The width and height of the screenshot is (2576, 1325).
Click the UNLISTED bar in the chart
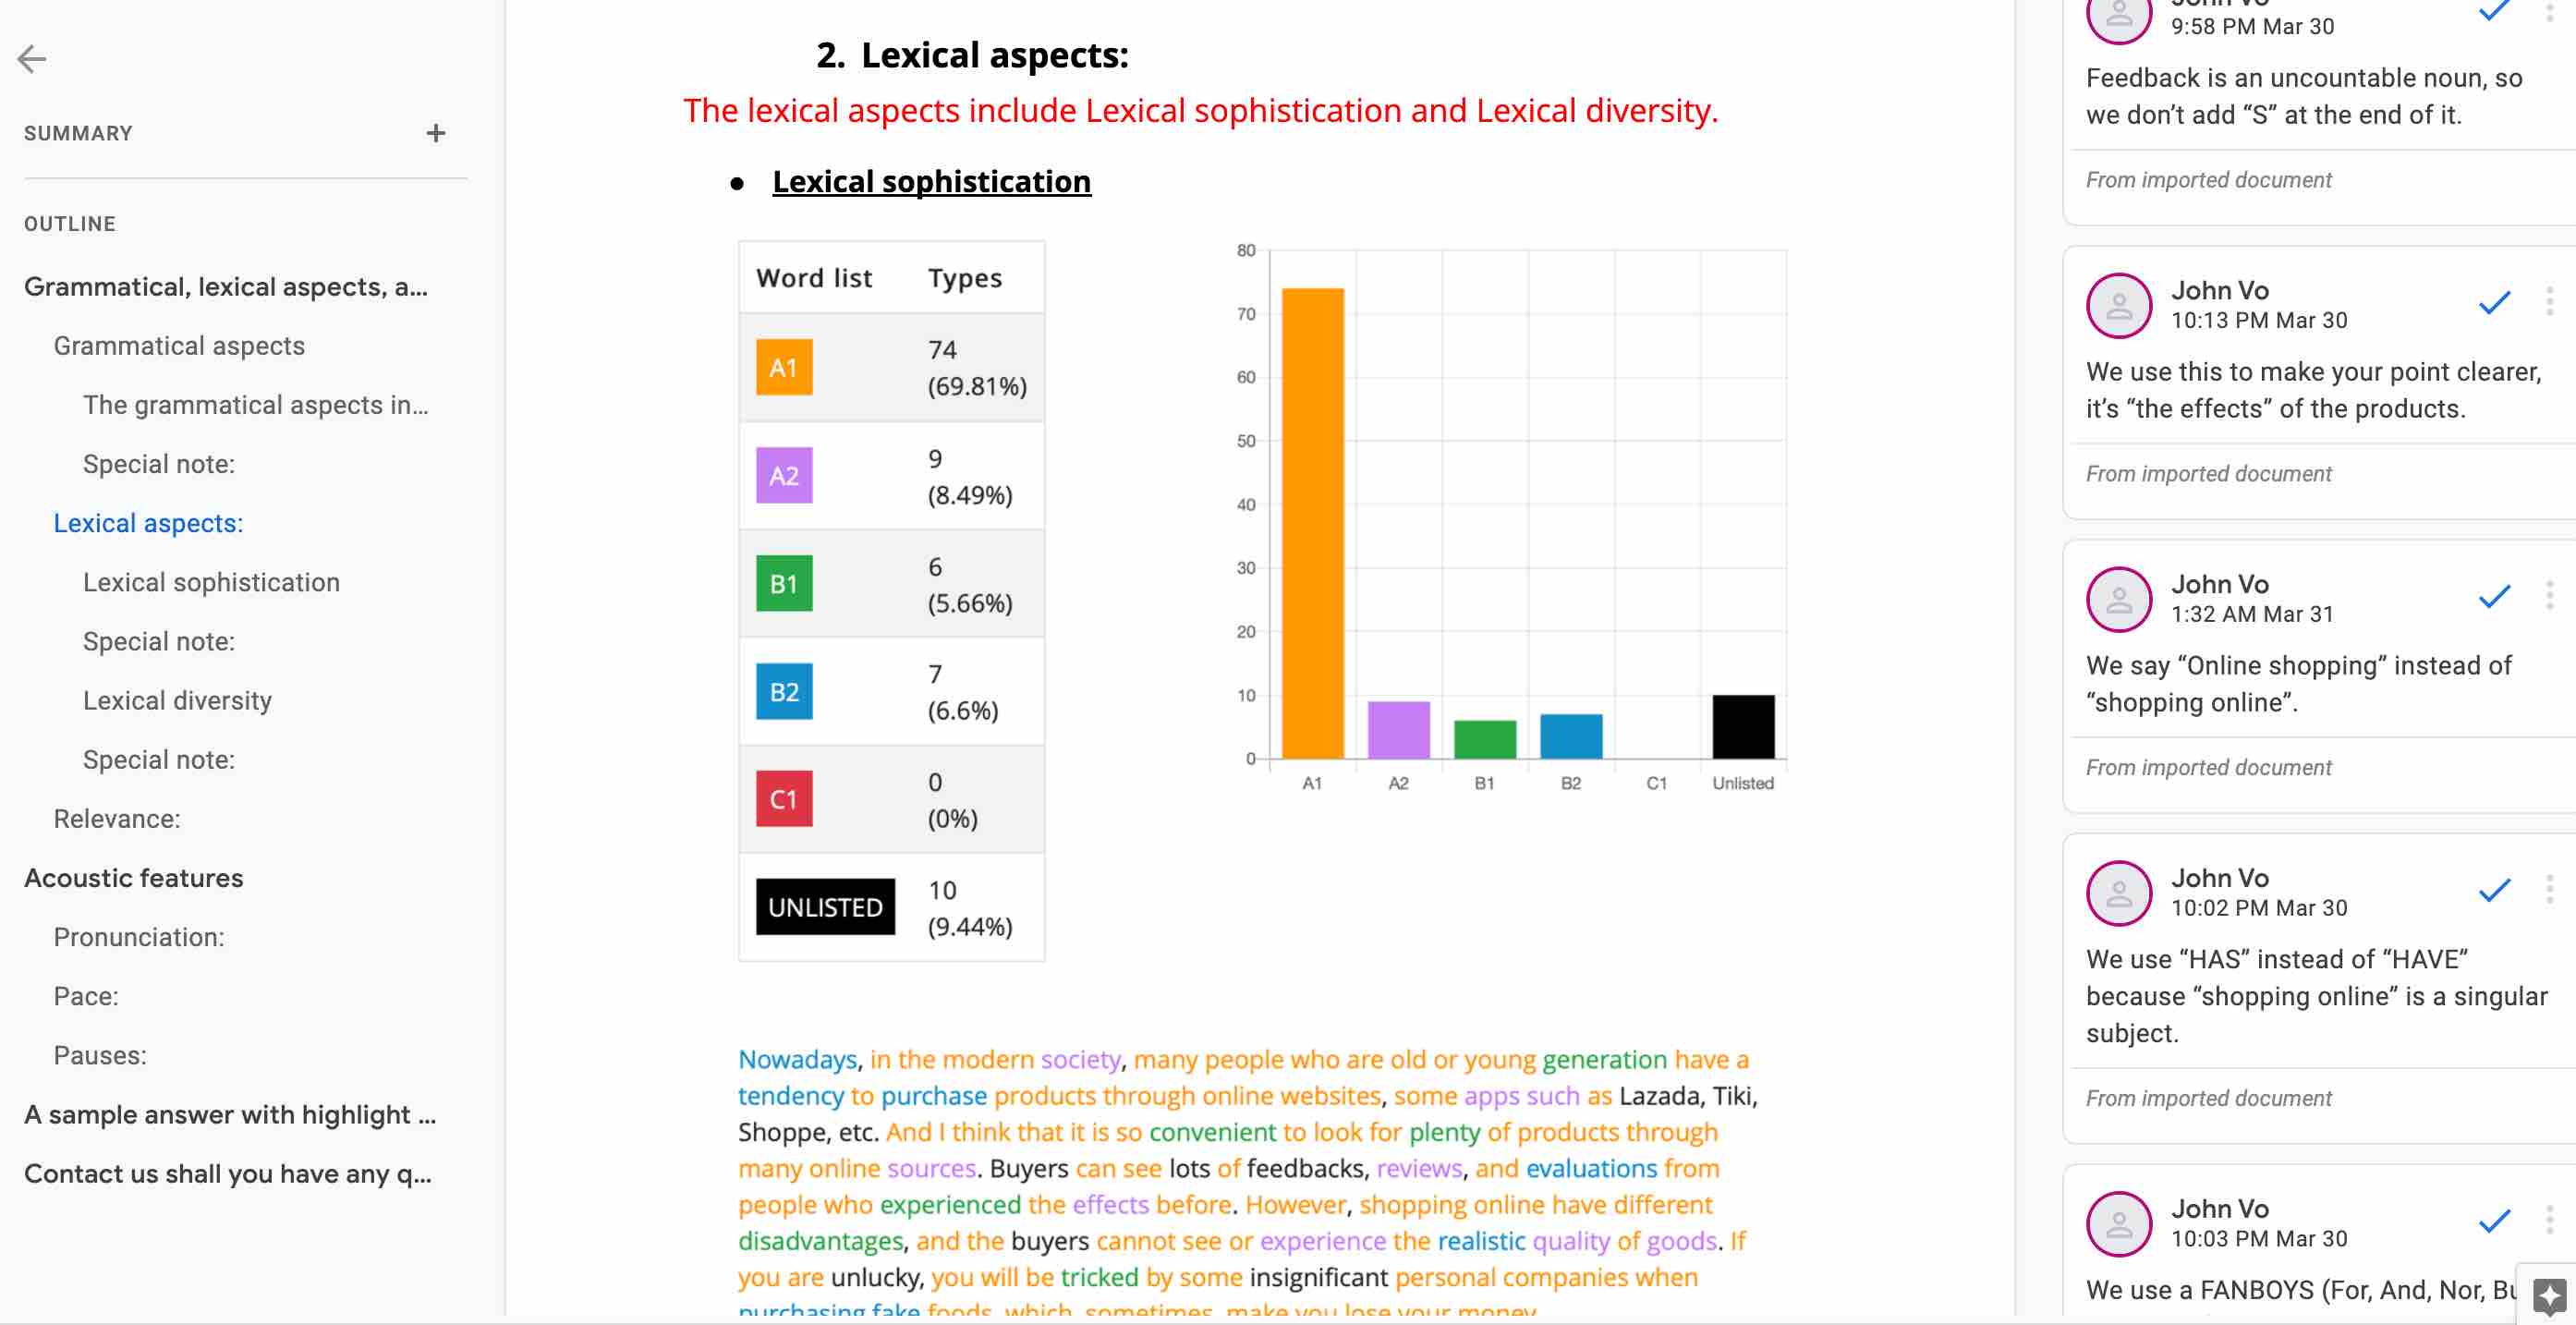1744,727
